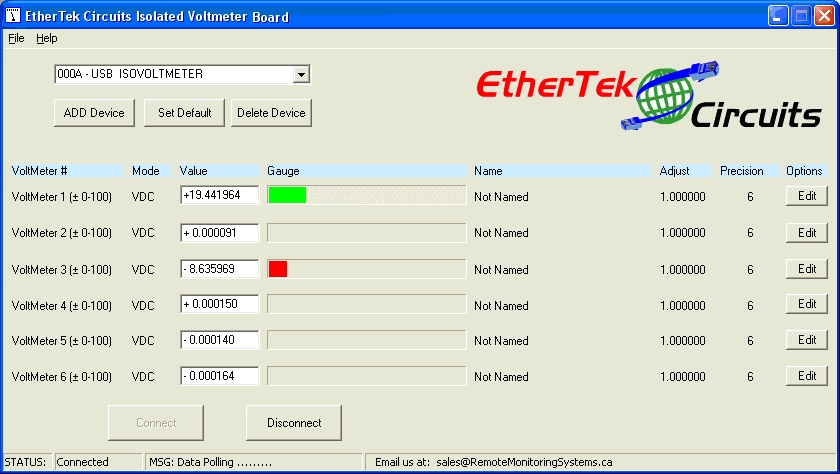Click the ADD Device button
This screenshot has height=474, width=840.
tap(94, 113)
